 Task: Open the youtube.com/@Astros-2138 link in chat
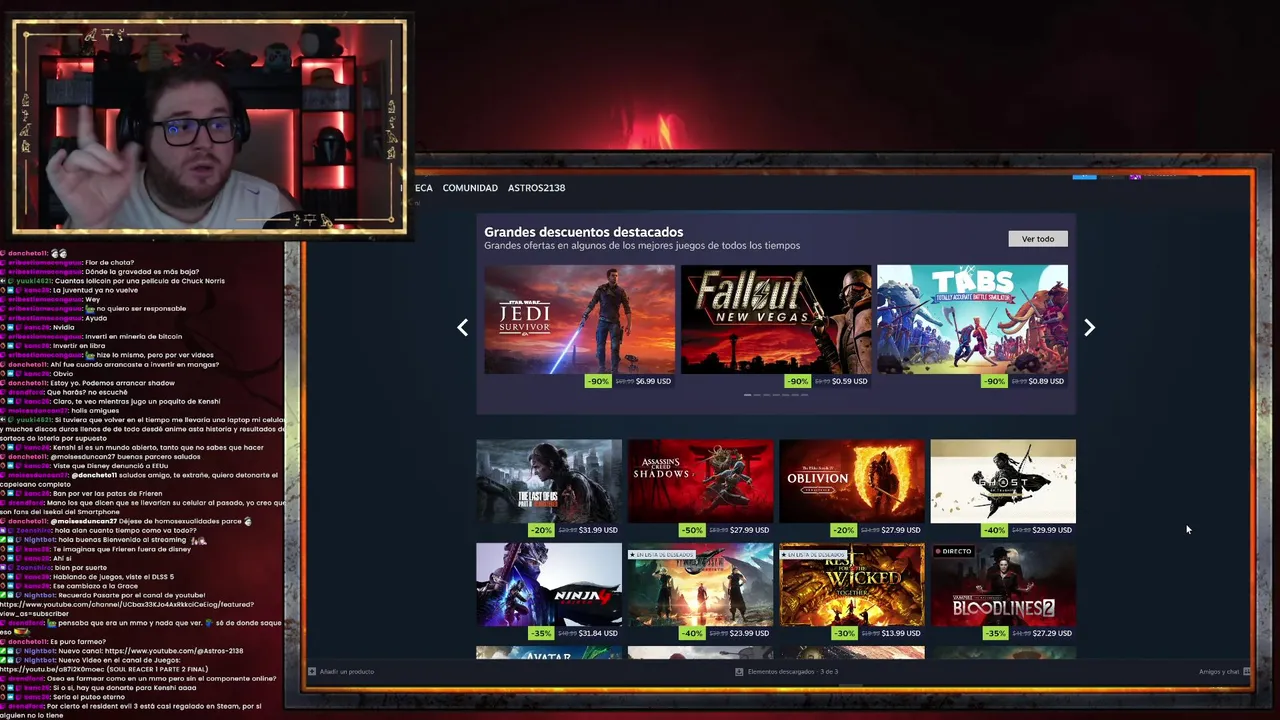coord(174,651)
